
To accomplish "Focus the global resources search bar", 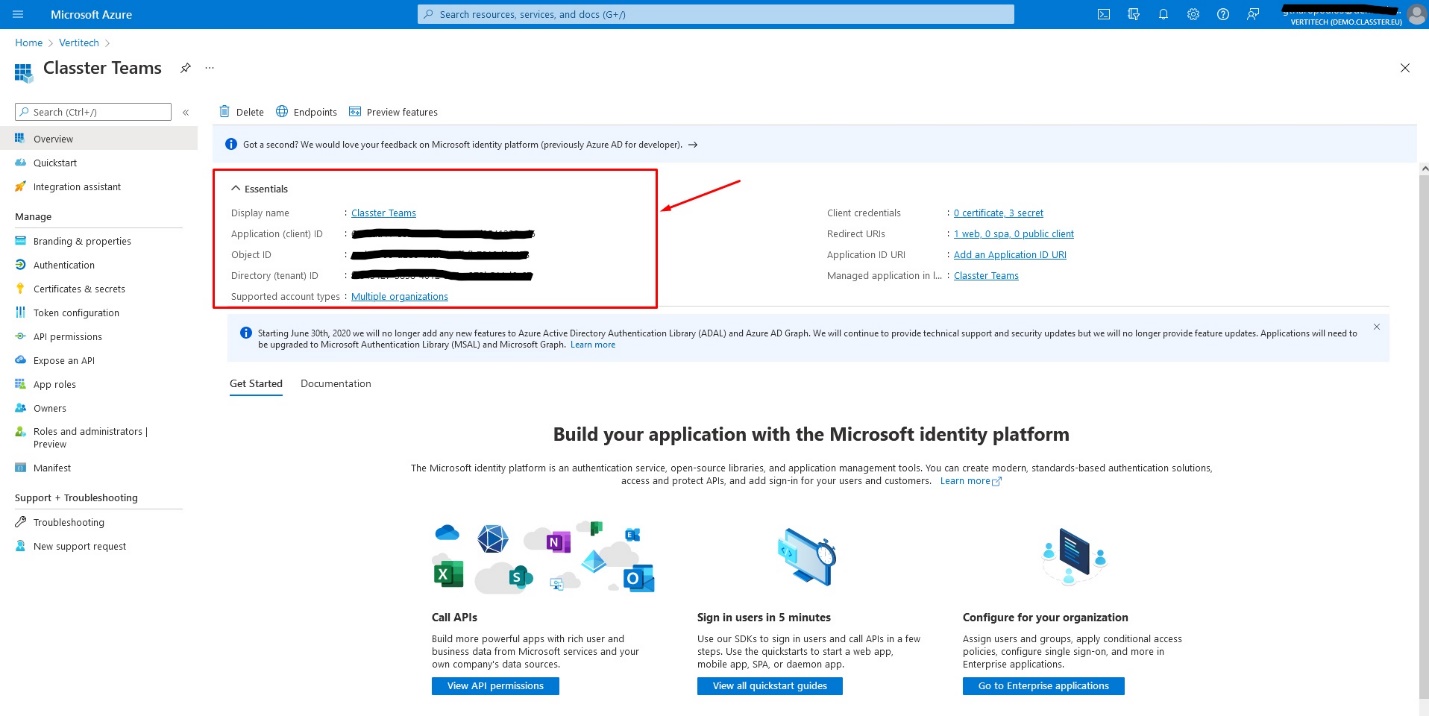I will coord(716,14).
